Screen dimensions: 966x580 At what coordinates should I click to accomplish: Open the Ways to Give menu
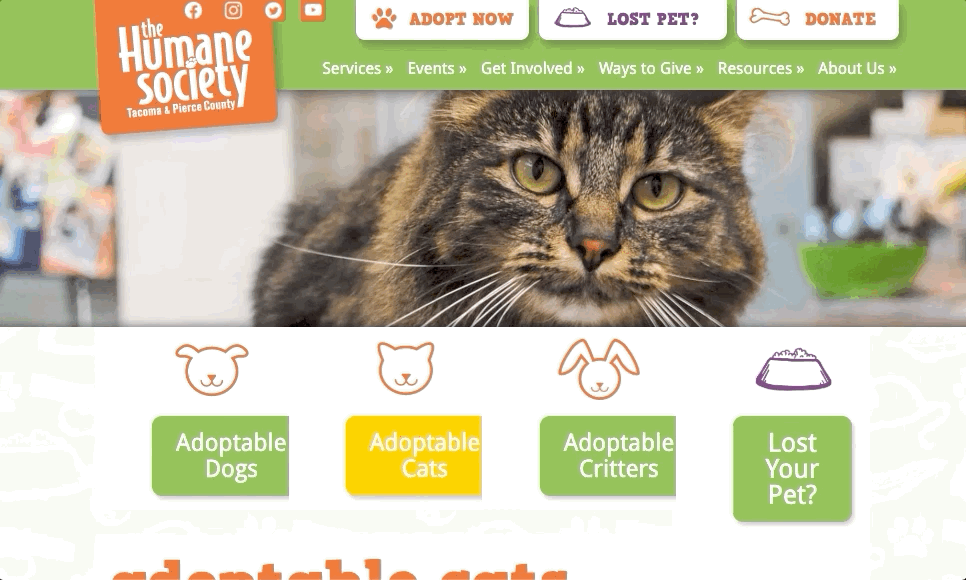(651, 68)
